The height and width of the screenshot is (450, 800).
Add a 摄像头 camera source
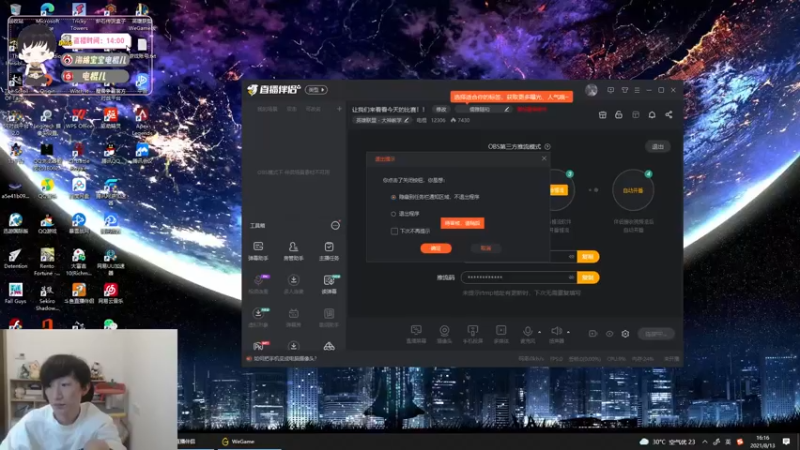(444, 334)
